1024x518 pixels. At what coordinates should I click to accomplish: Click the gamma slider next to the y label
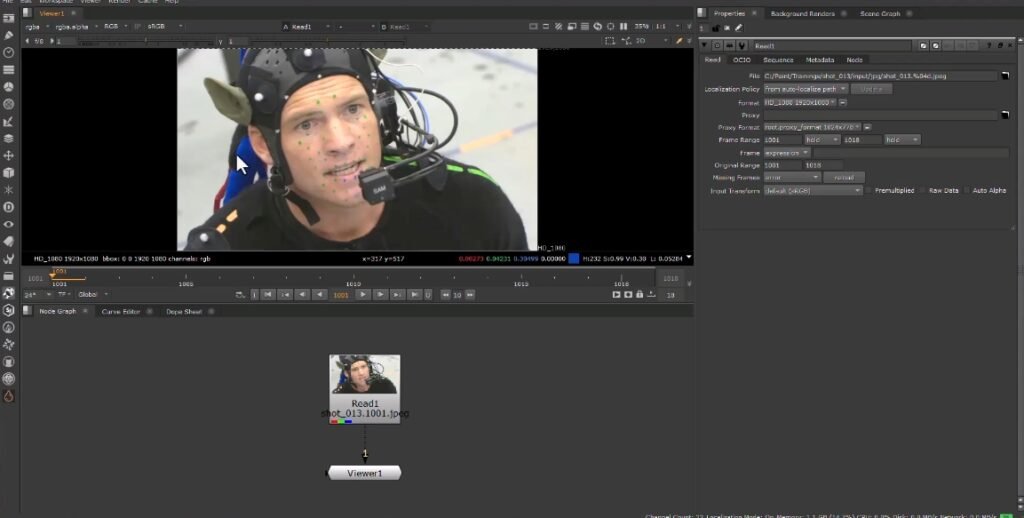pyautogui.click(x=327, y=41)
